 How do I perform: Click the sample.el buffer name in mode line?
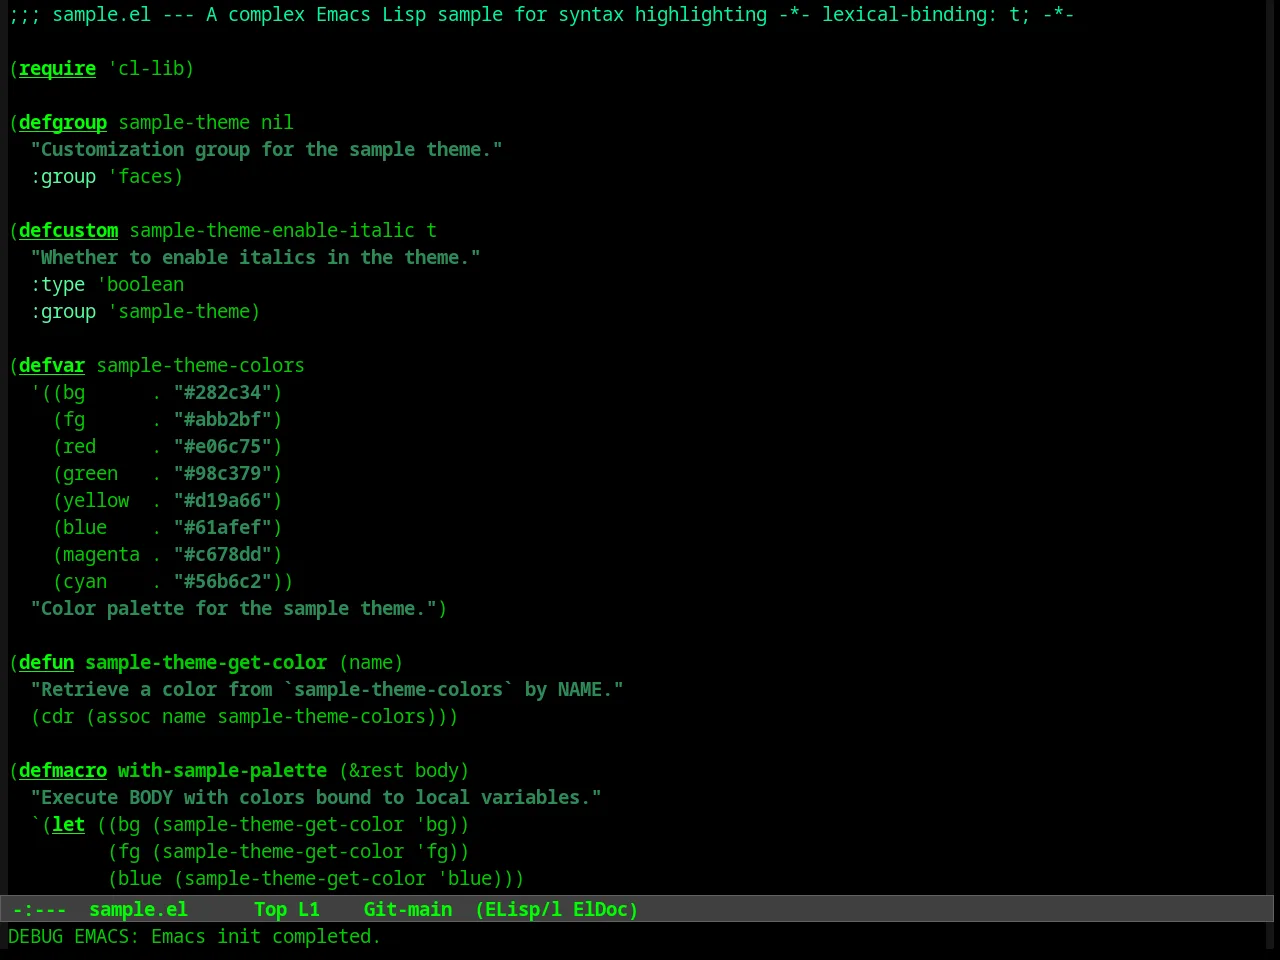138,909
